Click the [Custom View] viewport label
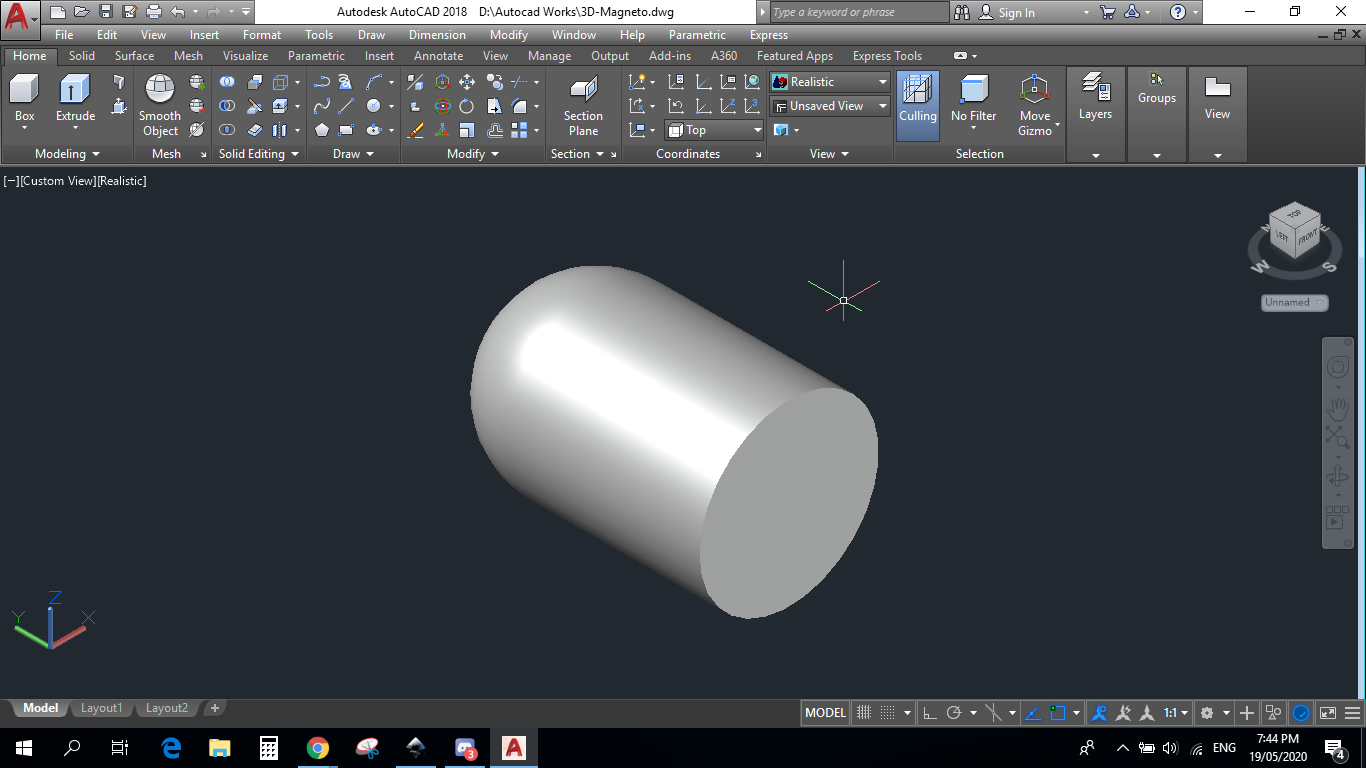 tap(57, 181)
